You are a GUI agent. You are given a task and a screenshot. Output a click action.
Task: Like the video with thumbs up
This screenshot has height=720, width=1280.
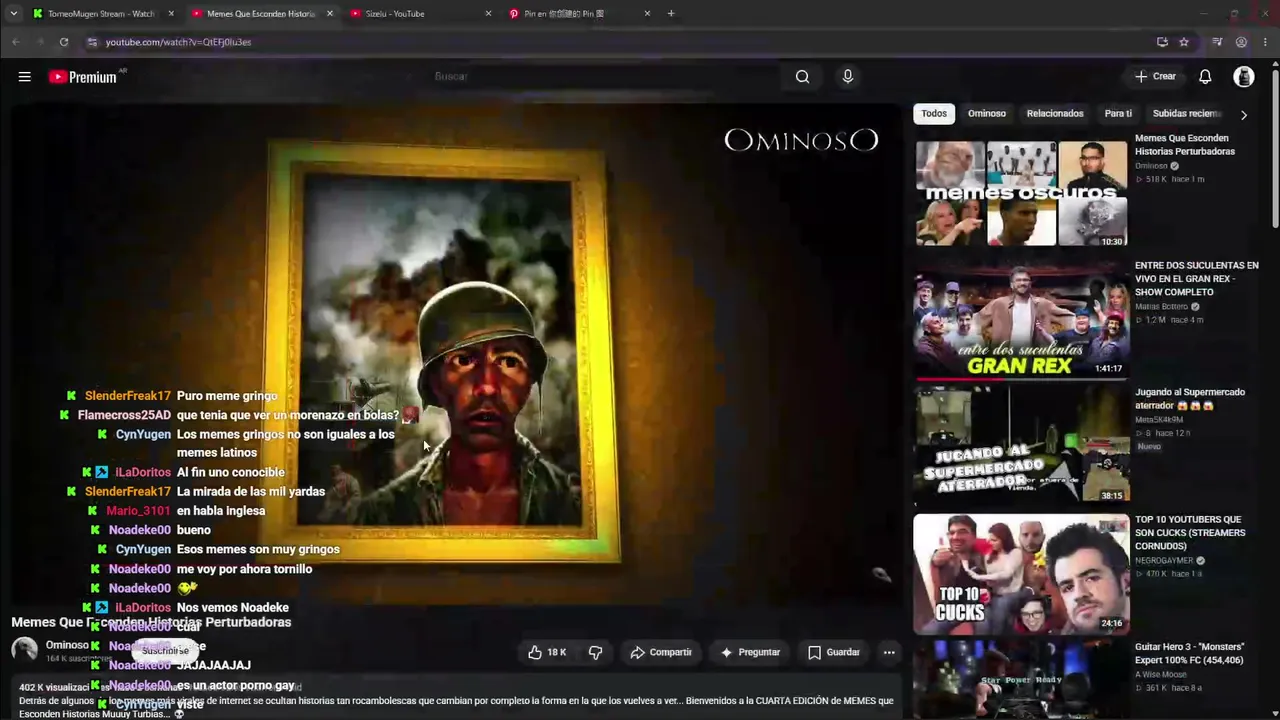coord(547,652)
